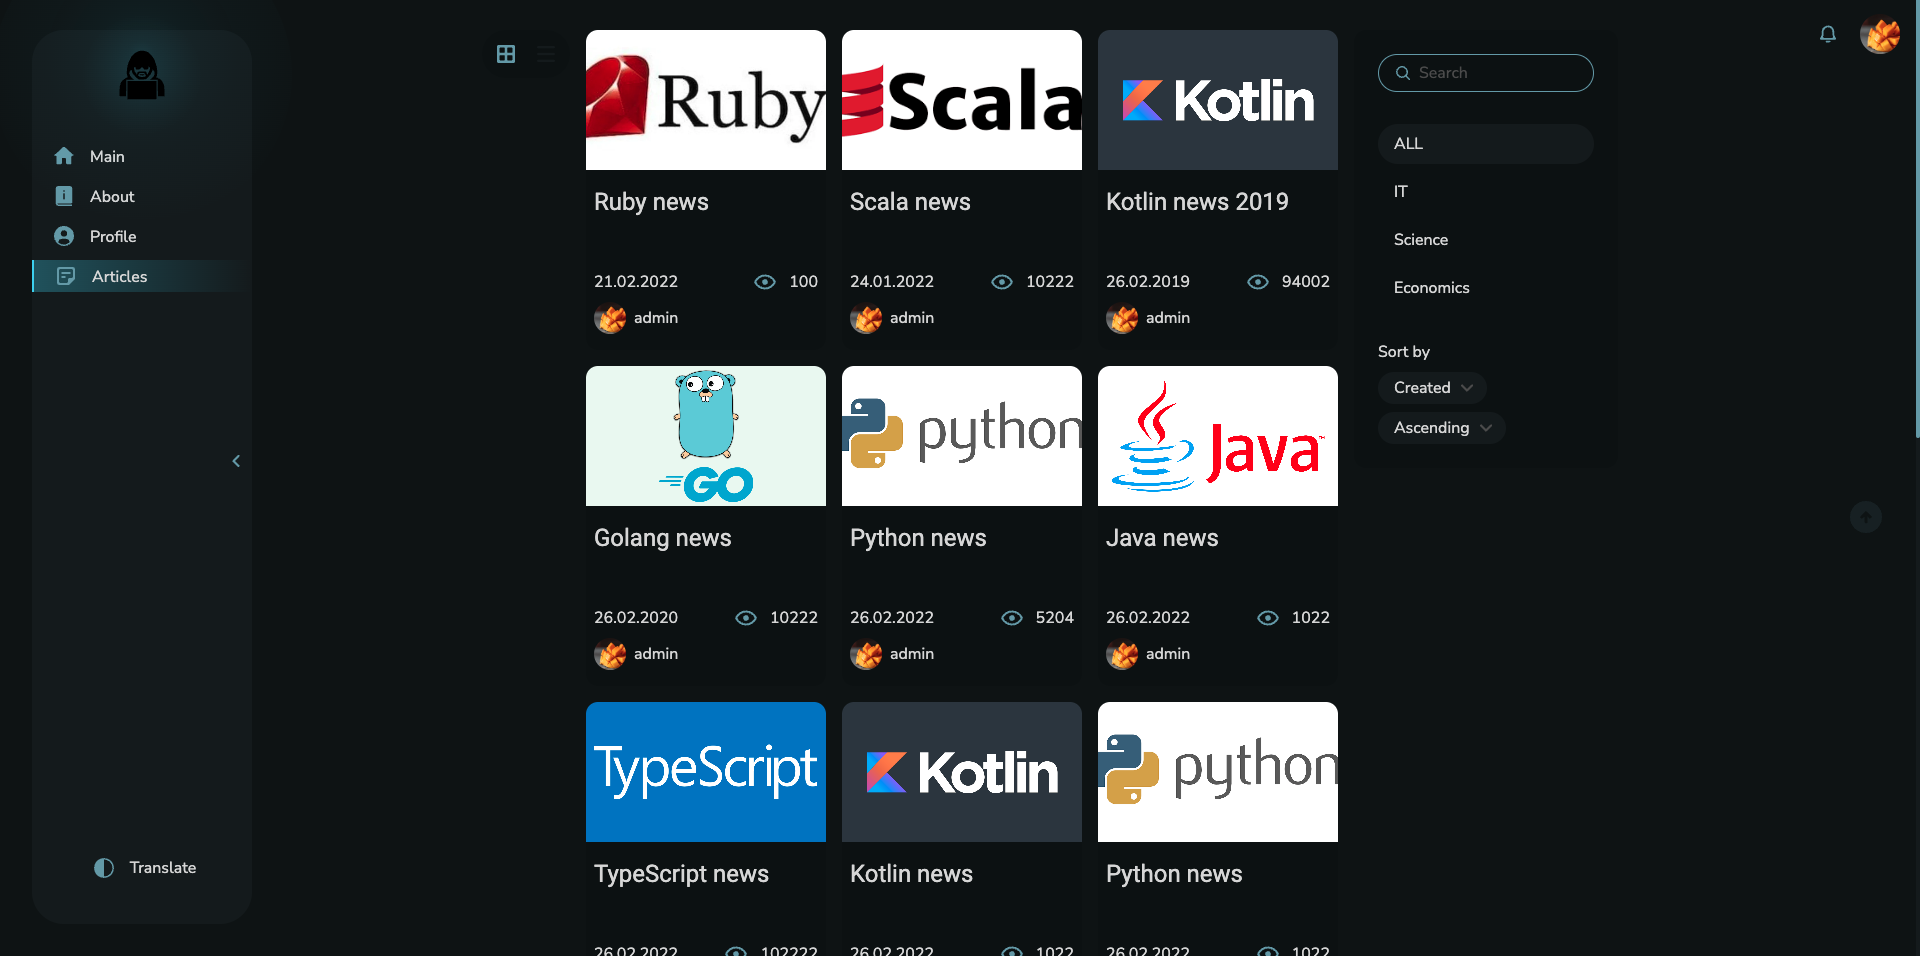
Task: Click the Main home icon
Action: (x=64, y=156)
